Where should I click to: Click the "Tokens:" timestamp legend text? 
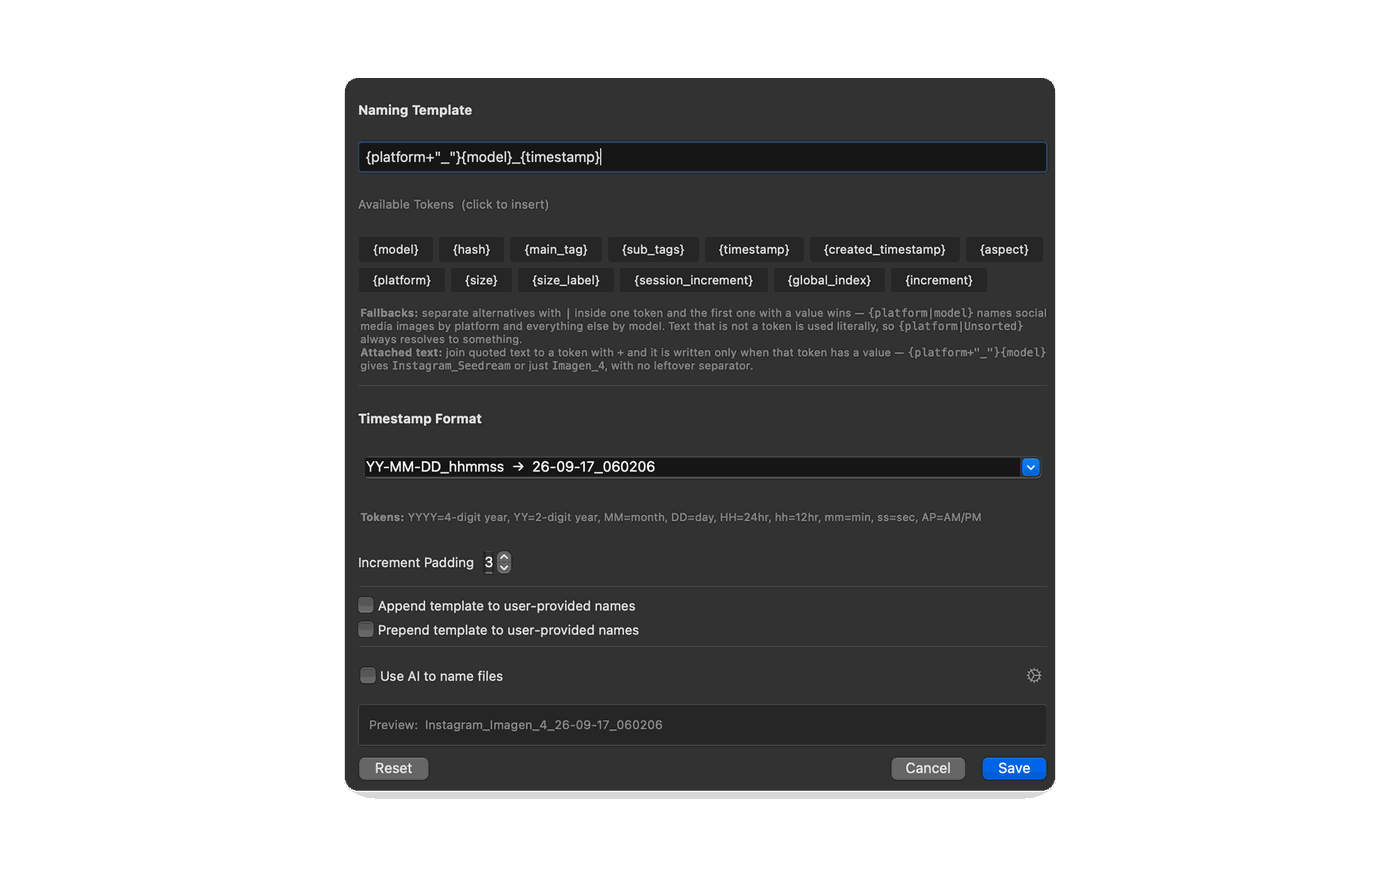point(671,517)
